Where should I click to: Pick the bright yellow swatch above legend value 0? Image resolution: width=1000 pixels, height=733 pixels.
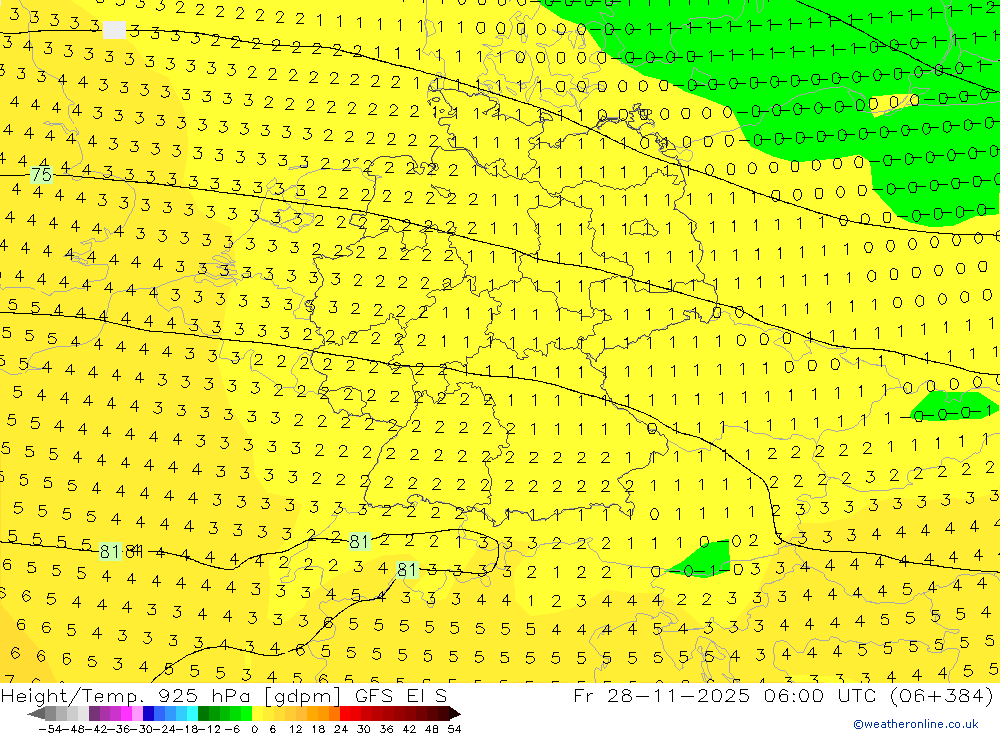257,713
